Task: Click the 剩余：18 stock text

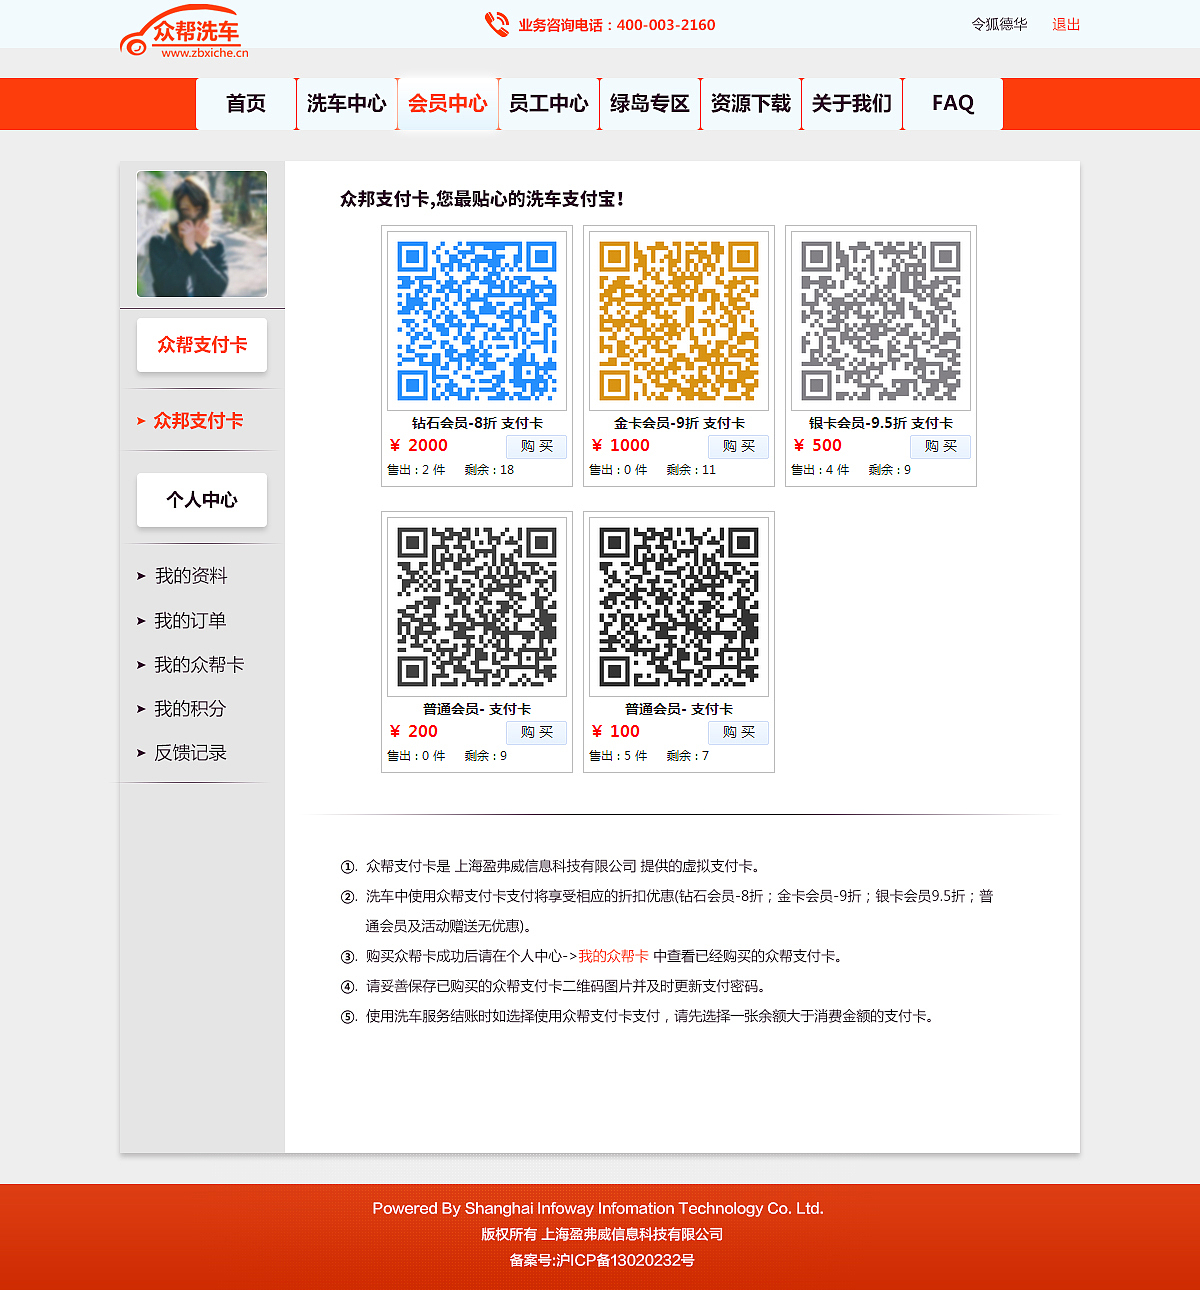Action: pyautogui.click(x=489, y=470)
